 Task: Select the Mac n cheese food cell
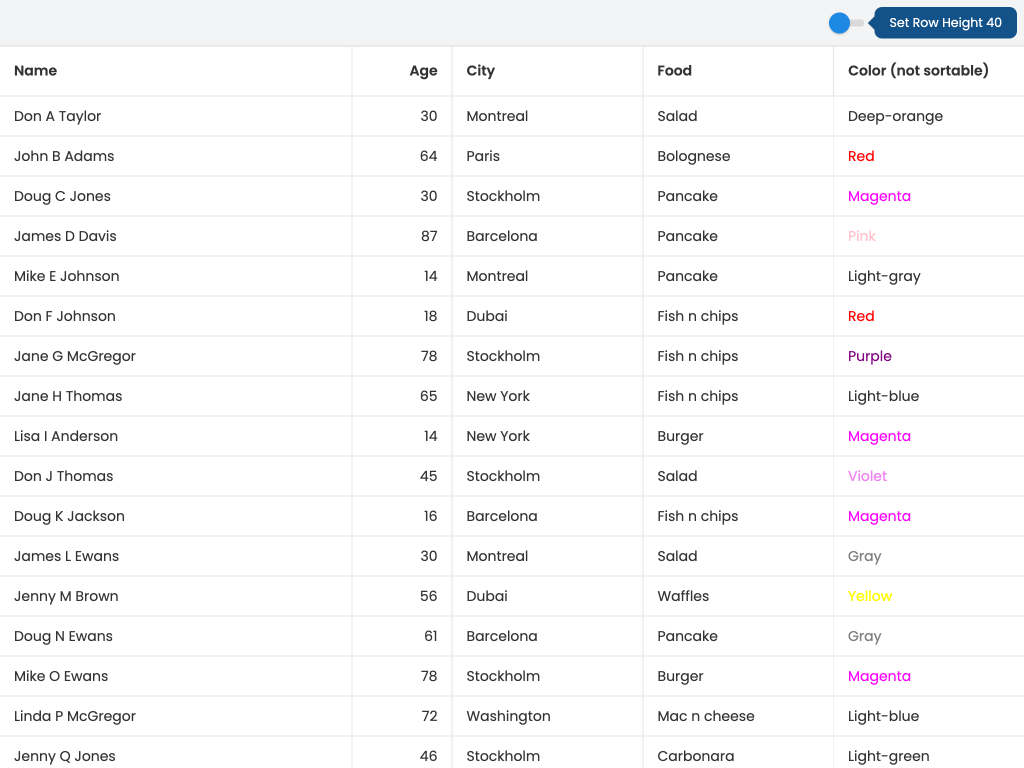705,716
